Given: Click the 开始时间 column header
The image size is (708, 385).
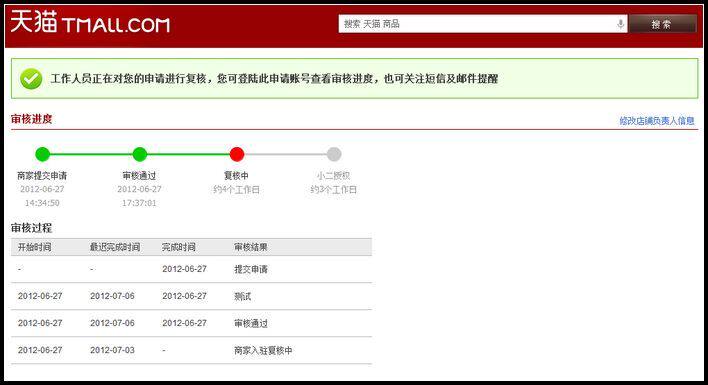Looking at the screenshot, I should tap(34, 247).
